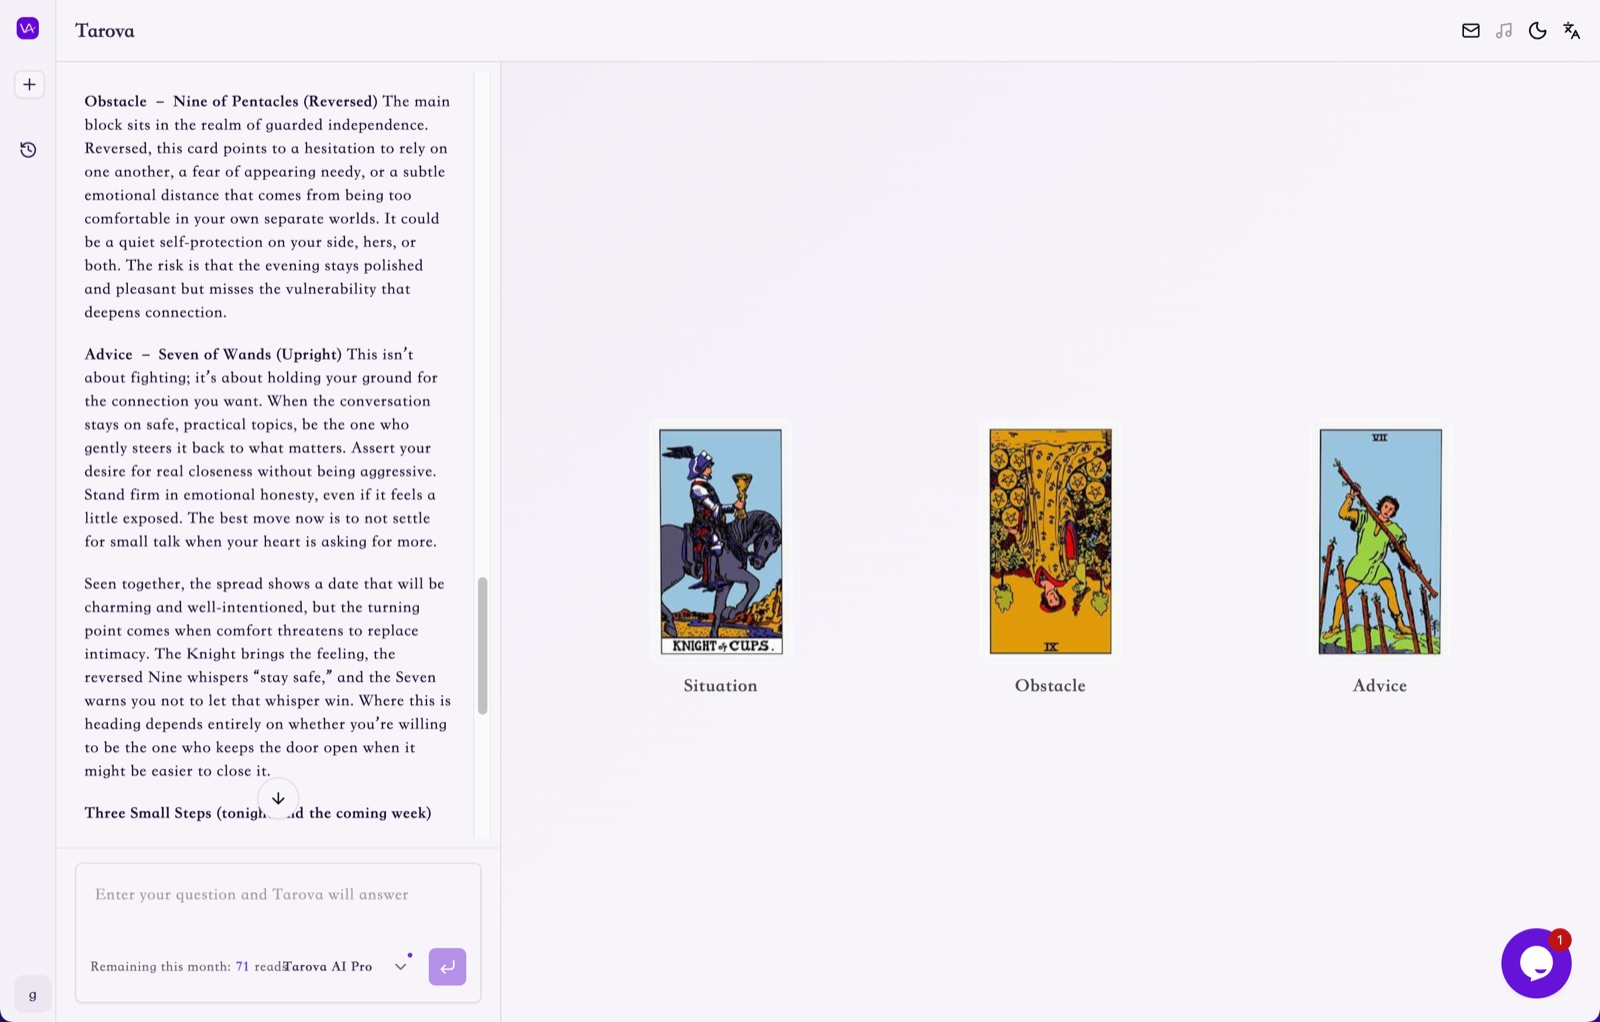Toggle background music note icon
Screen dimensions: 1600x1022
click(1504, 31)
